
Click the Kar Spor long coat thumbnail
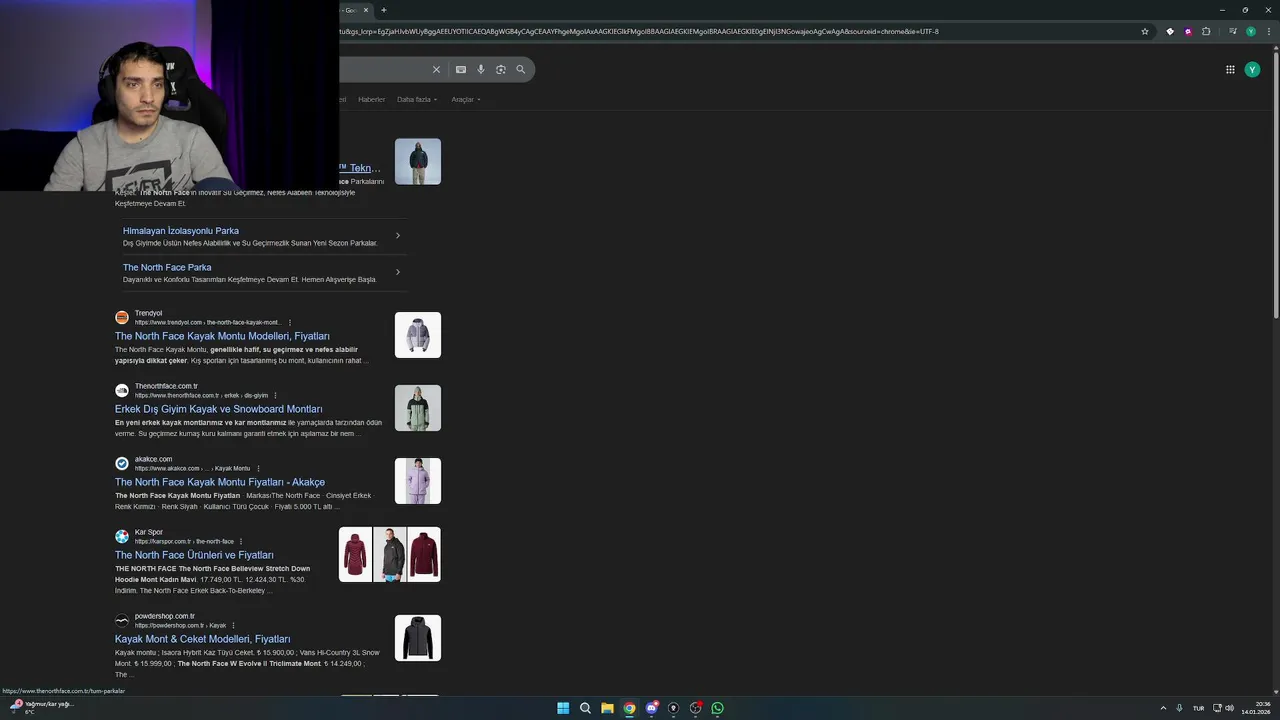click(x=355, y=554)
